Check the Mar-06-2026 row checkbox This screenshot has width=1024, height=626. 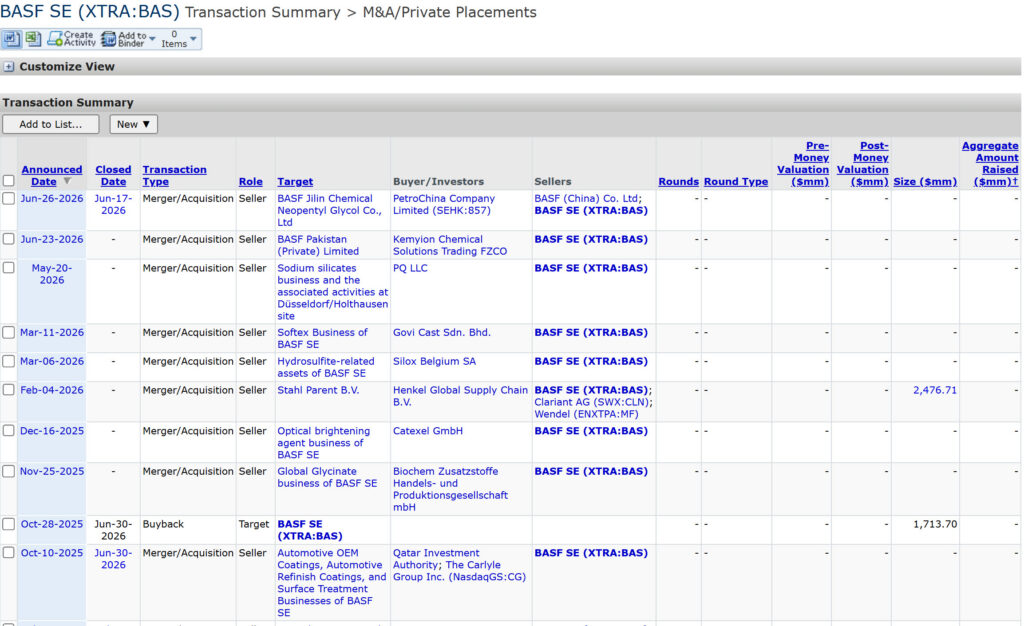click(x=8, y=361)
